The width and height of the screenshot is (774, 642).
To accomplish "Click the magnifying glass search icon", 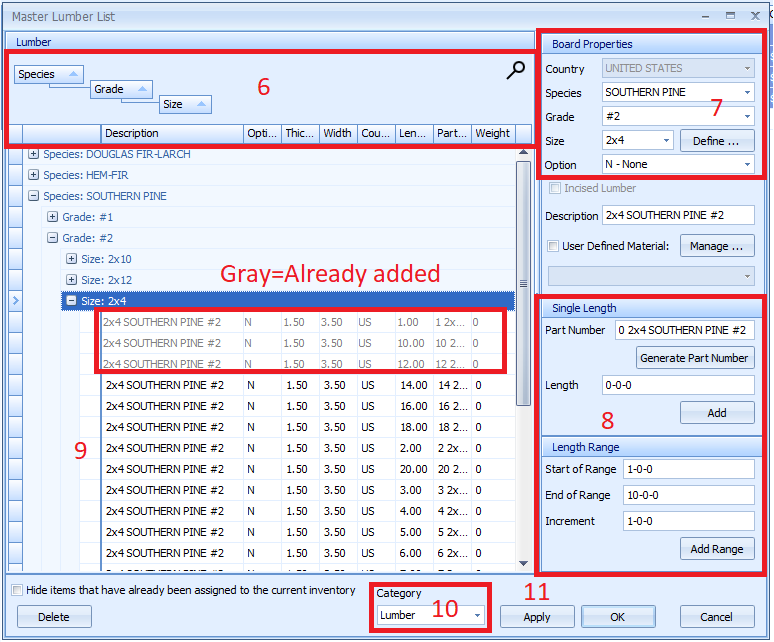I will coord(516,70).
